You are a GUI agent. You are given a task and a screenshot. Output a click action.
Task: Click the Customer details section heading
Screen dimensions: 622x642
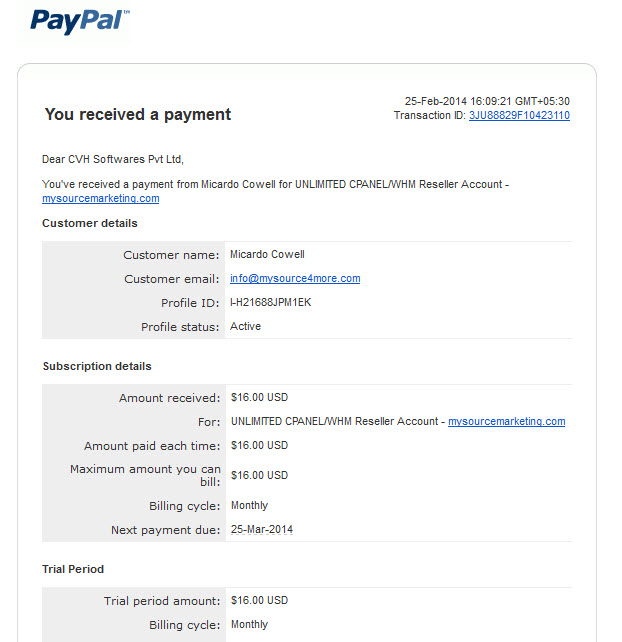click(90, 223)
